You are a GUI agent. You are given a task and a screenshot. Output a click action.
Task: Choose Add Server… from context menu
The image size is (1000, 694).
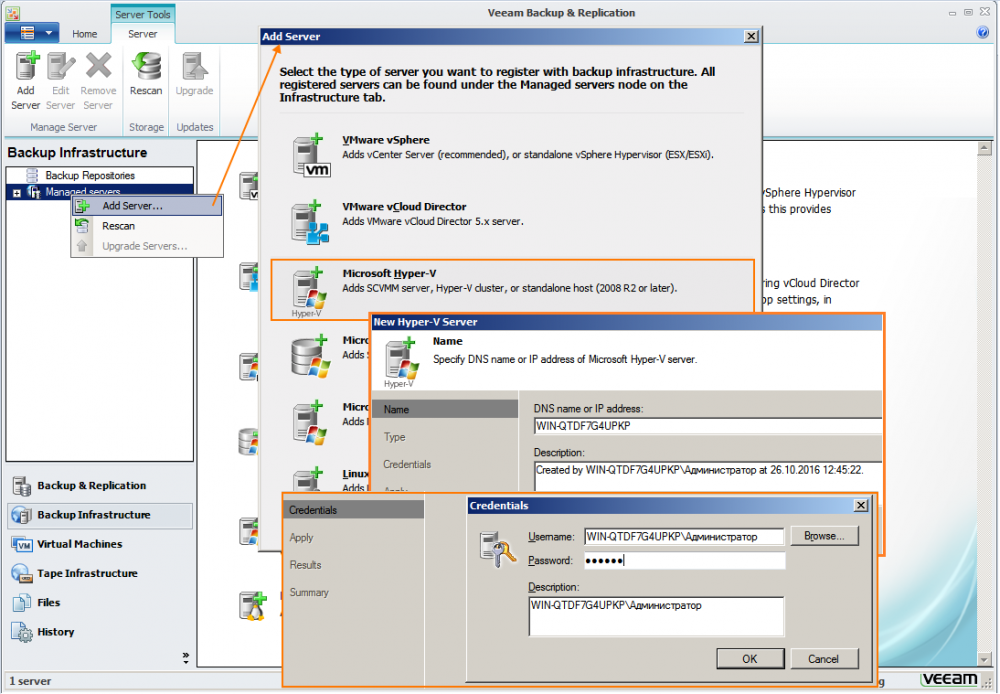tap(147, 205)
